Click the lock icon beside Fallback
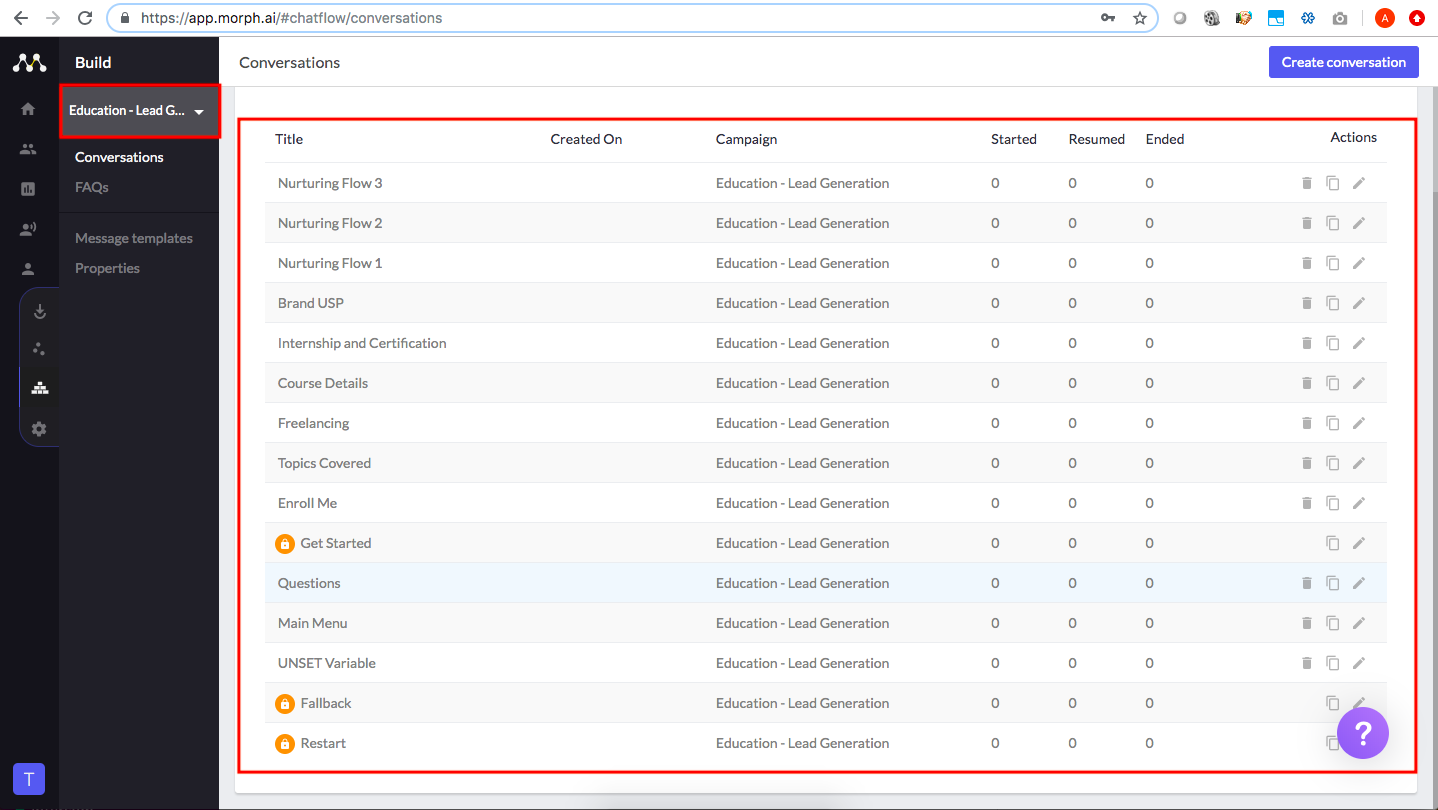1438x810 pixels. [x=285, y=703]
